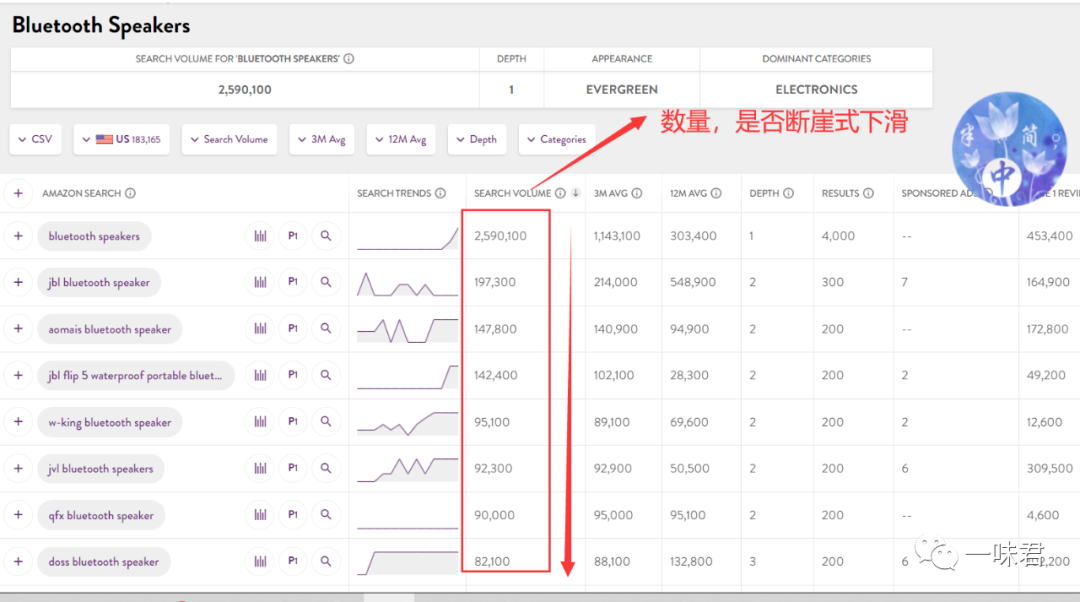Viewport: 1080px width, 602px height.
Task: Open bar chart icon for jvl bluetooth speakers
Action: pos(260,468)
